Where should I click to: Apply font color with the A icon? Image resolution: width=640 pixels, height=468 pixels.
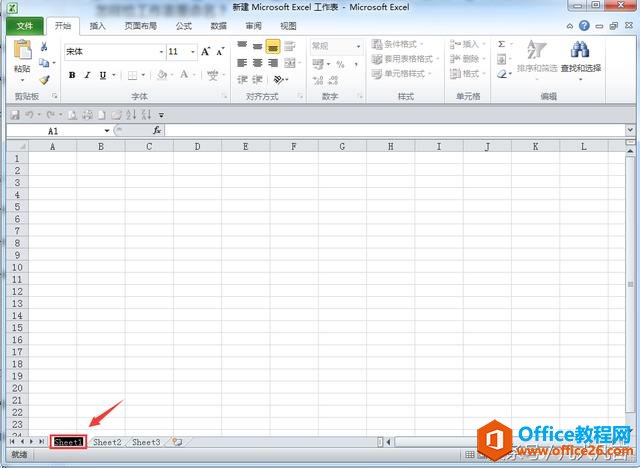tap(184, 75)
